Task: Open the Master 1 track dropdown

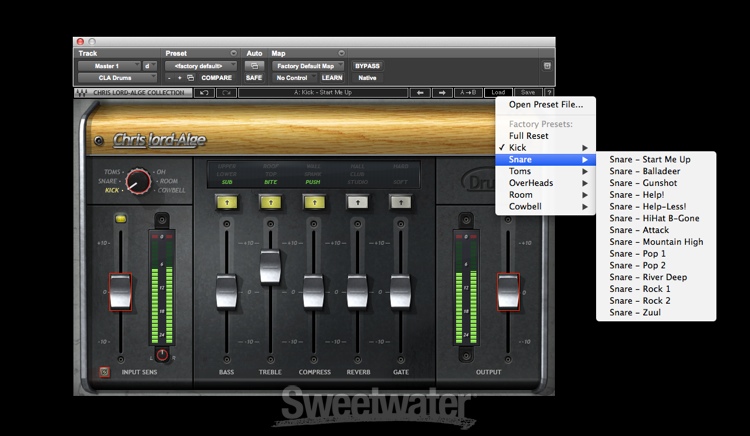Action: point(109,66)
